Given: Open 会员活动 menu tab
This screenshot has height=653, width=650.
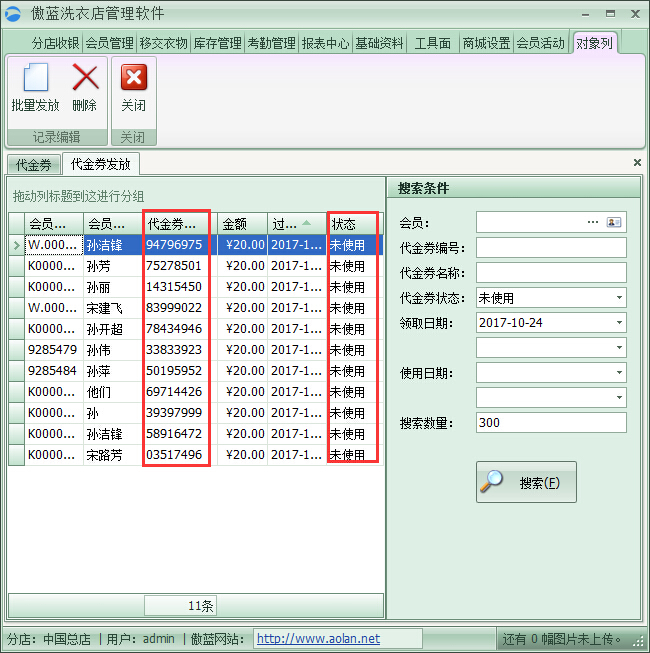Looking at the screenshot, I should tap(540, 43).
